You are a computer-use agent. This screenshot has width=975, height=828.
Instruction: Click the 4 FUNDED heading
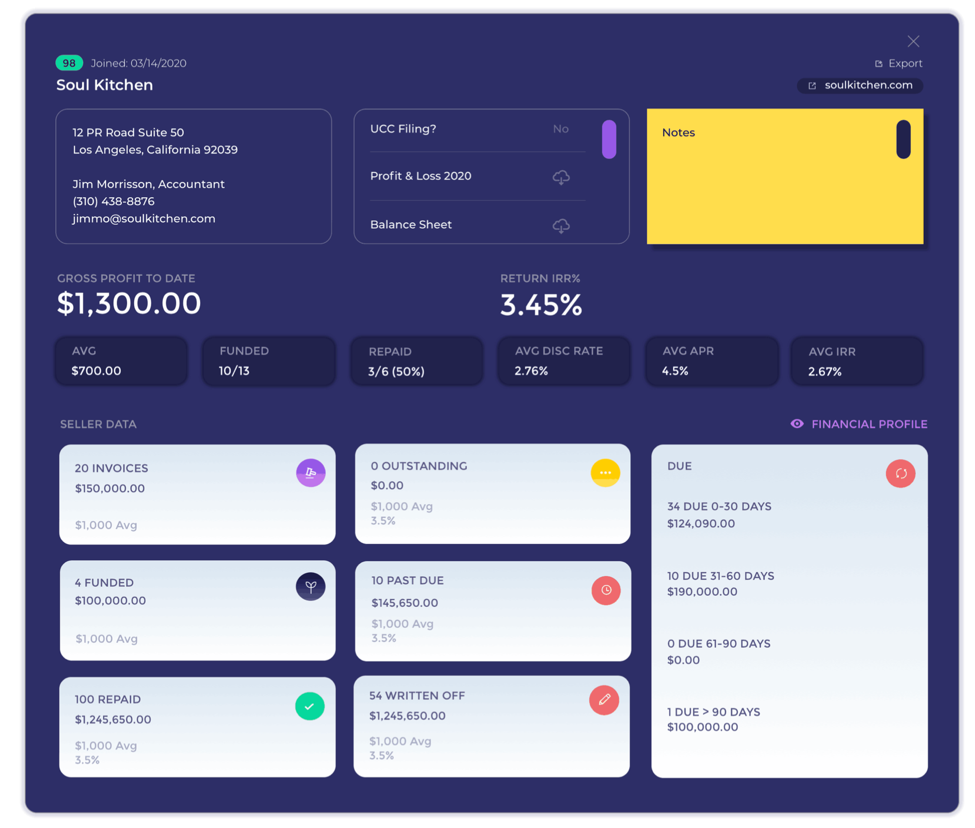point(104,582)
